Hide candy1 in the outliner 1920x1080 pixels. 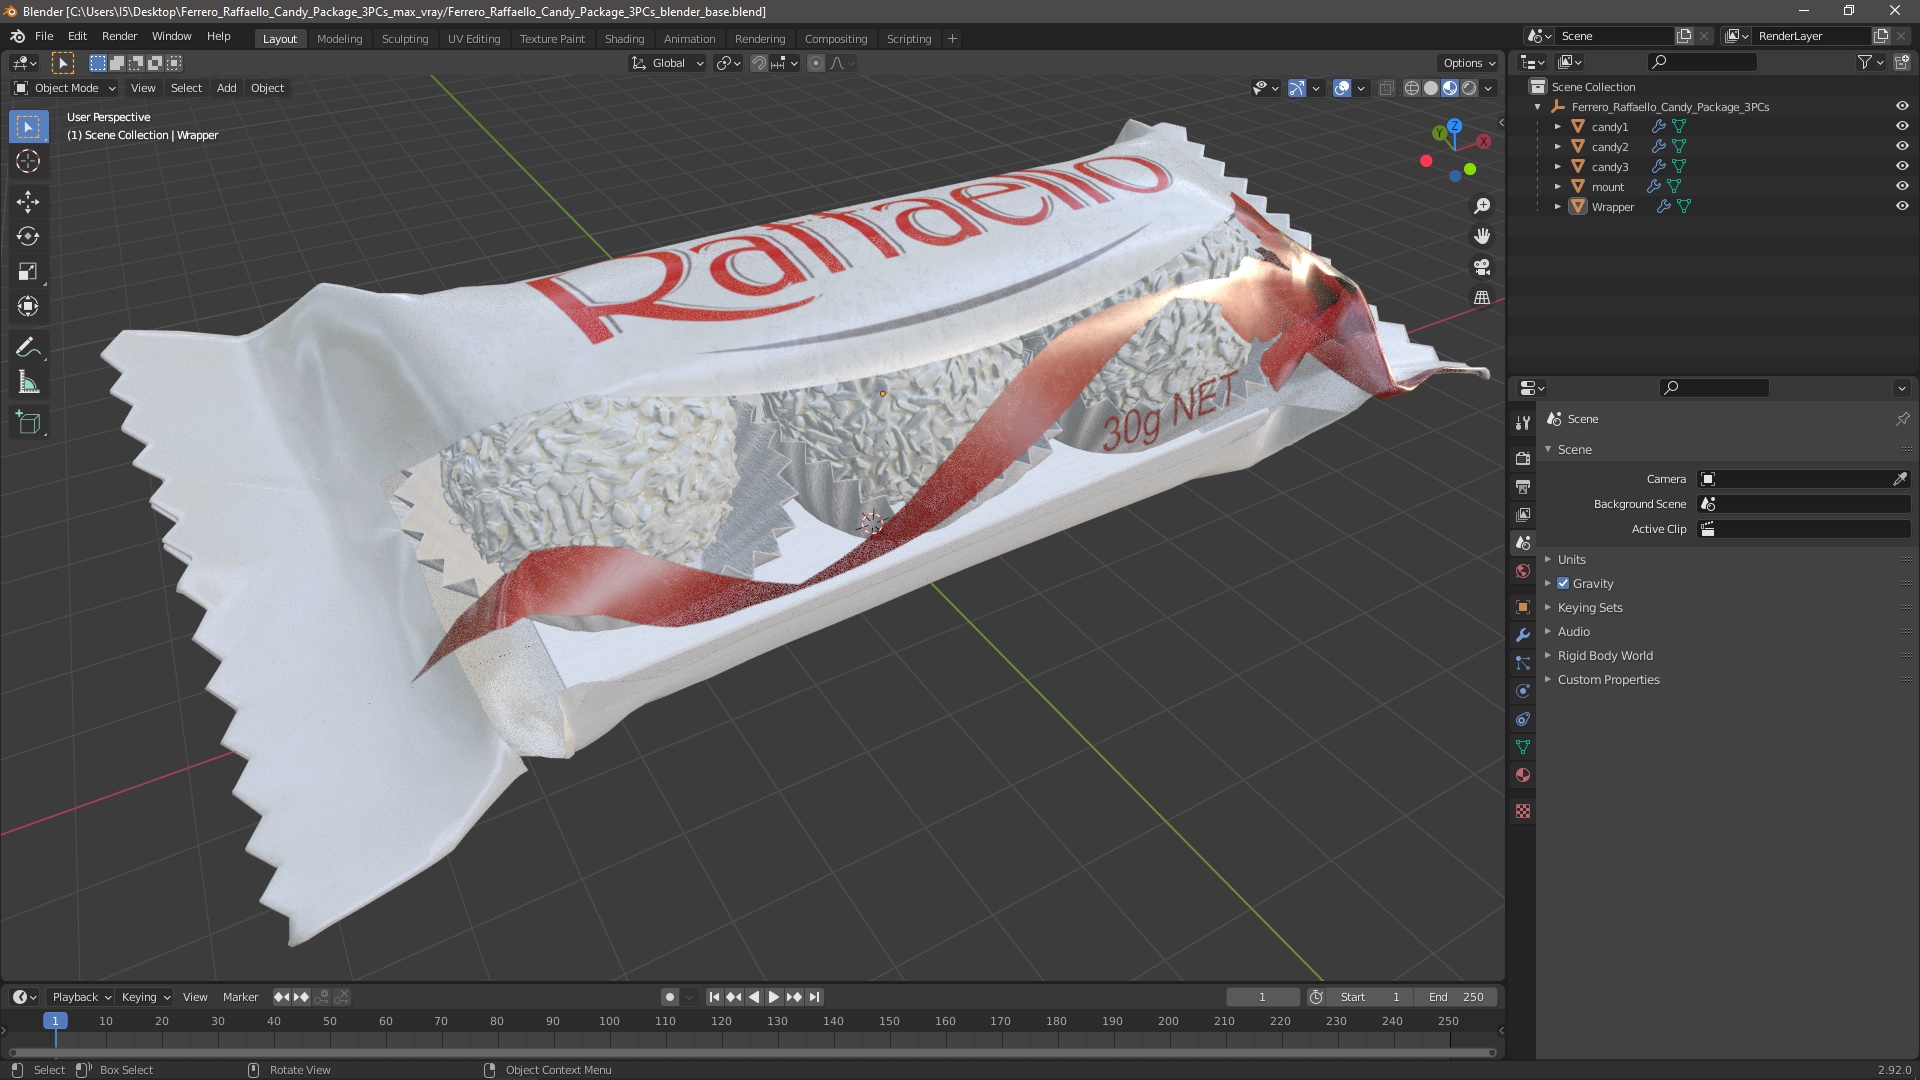[1902, 126]
